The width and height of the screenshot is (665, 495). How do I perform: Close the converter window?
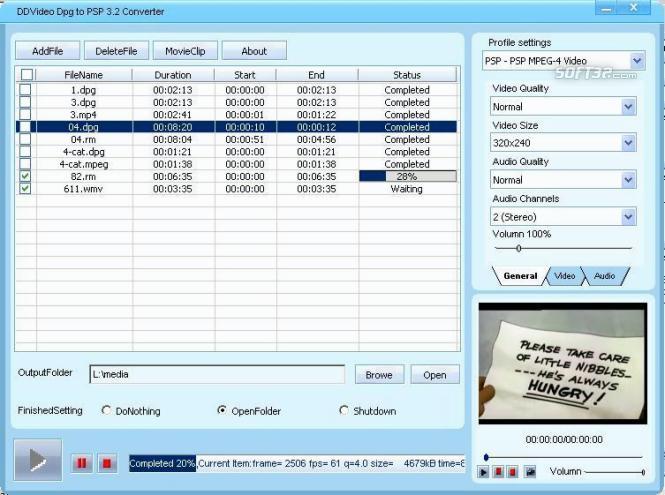(634, 8)
